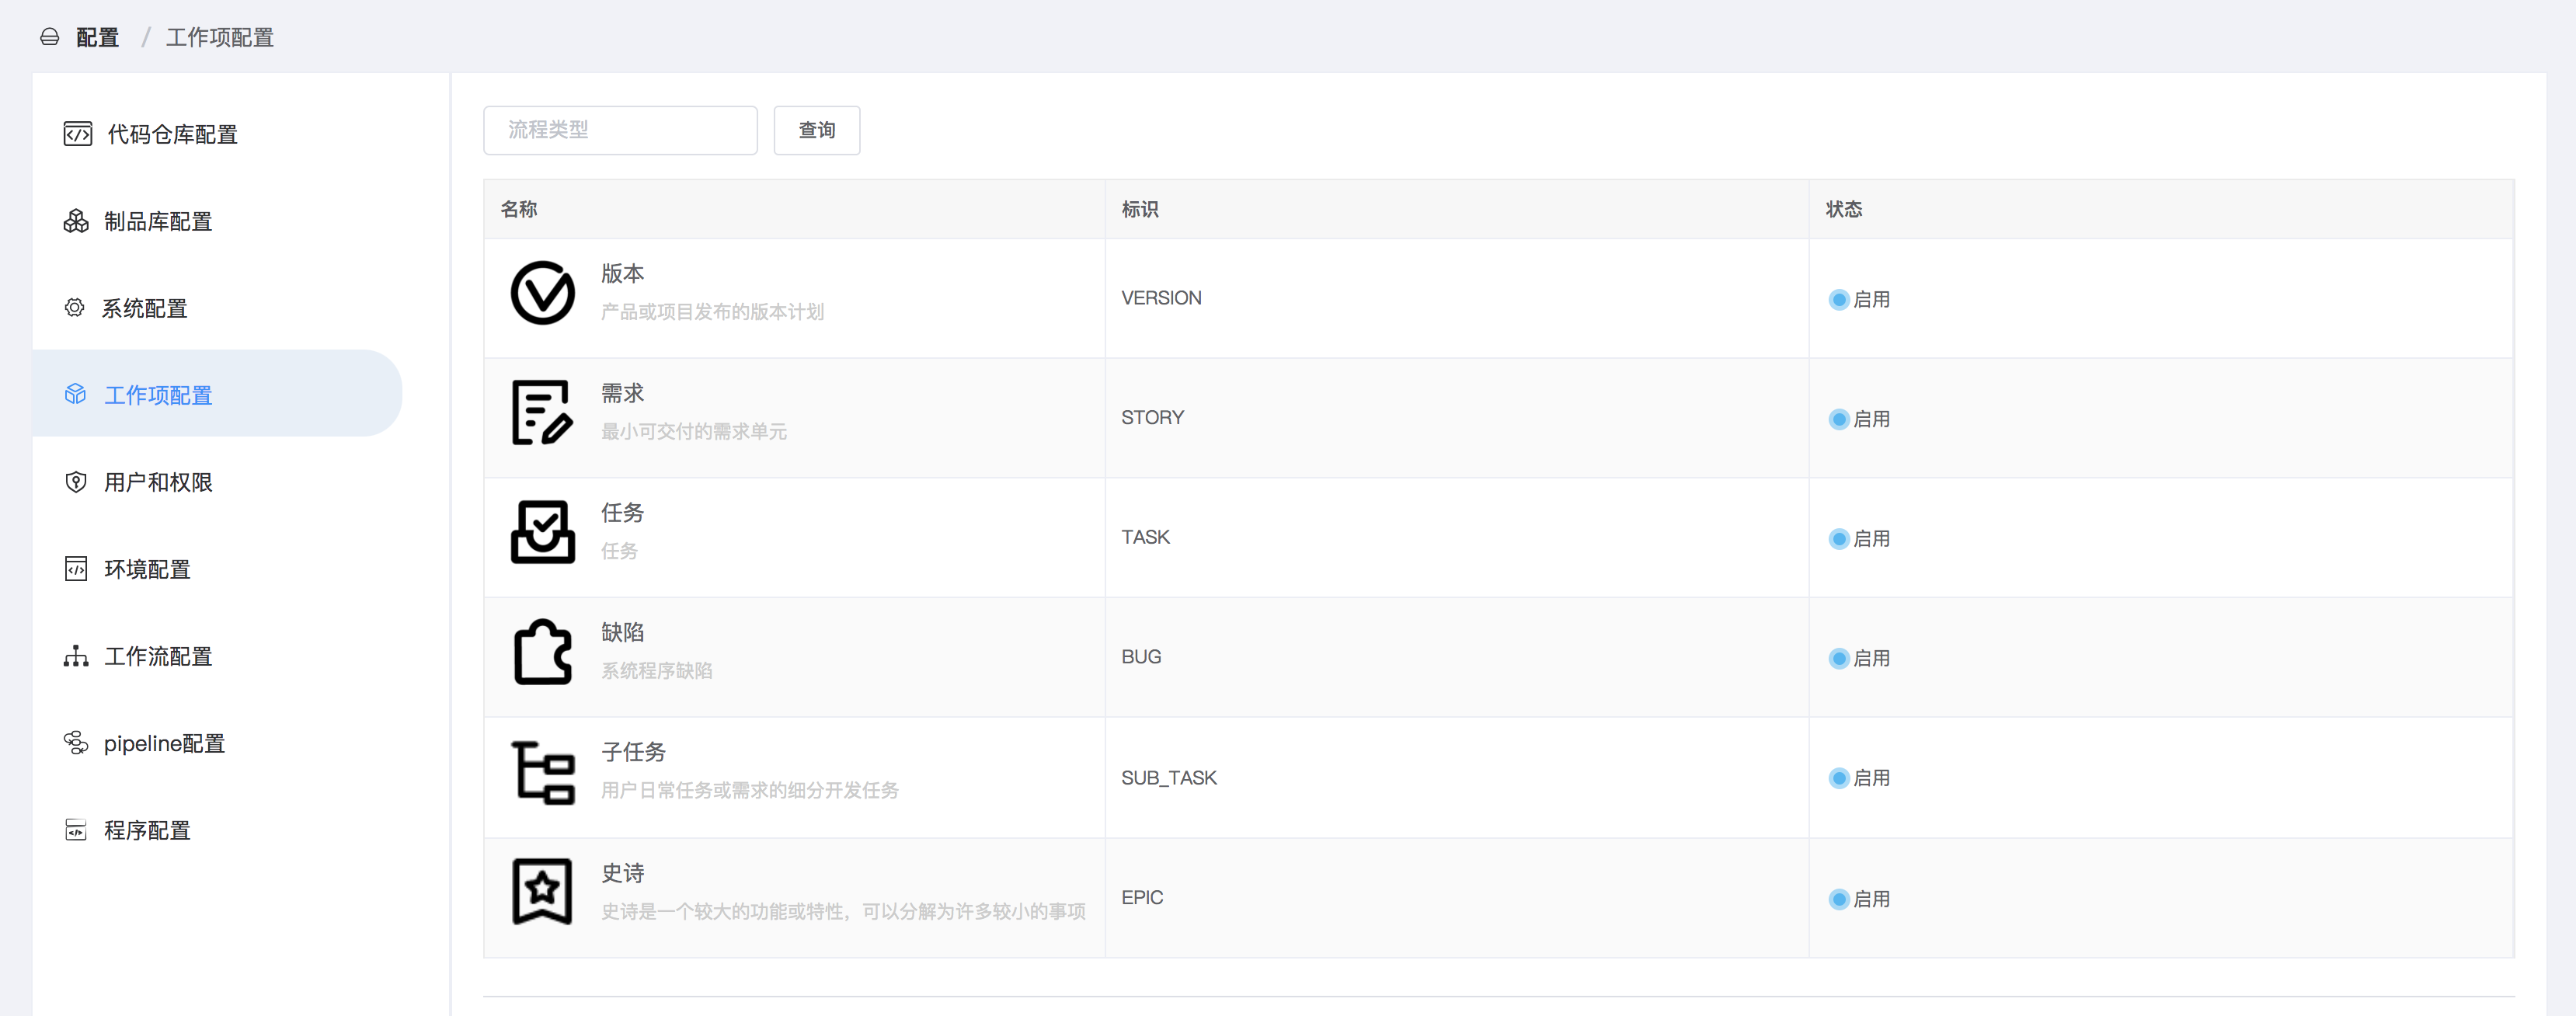The image size is (2576, 1016).
Task: Click the Task inbox-check icon
Action: [542, 532]
